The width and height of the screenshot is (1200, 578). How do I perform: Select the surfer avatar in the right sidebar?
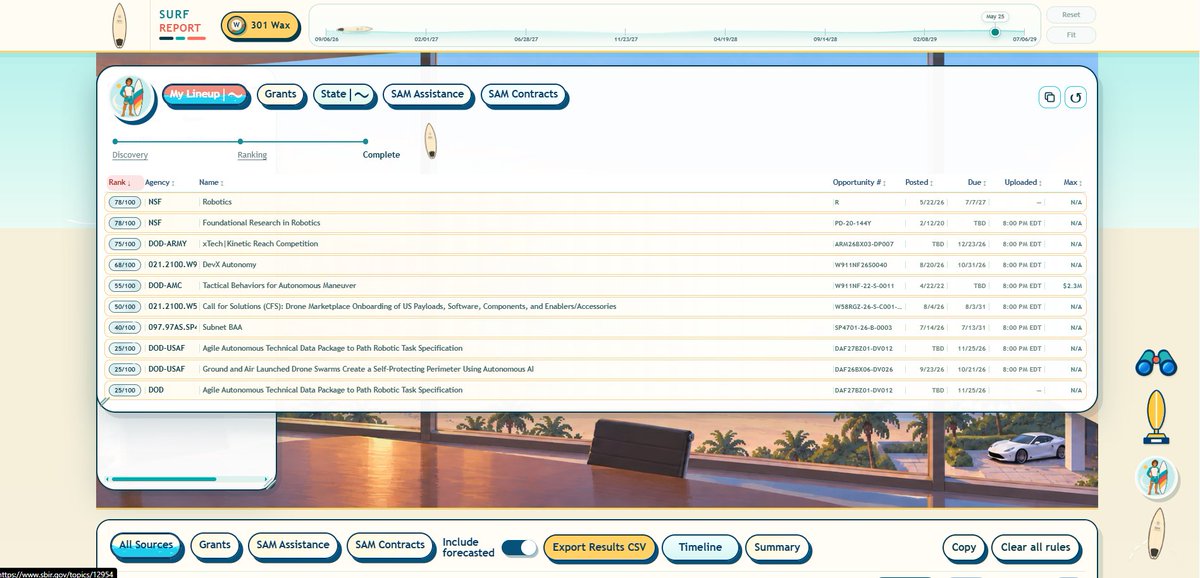pos(1156,479)
